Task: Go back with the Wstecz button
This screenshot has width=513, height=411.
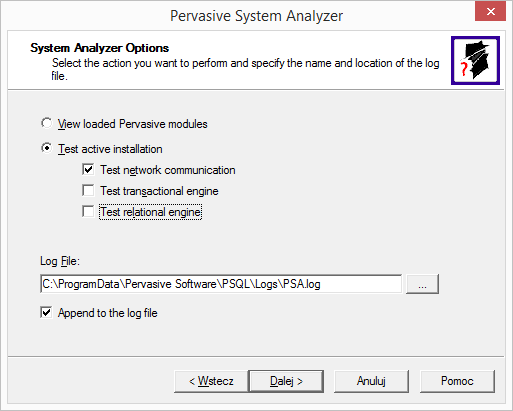Action: [x=211, y=381]
